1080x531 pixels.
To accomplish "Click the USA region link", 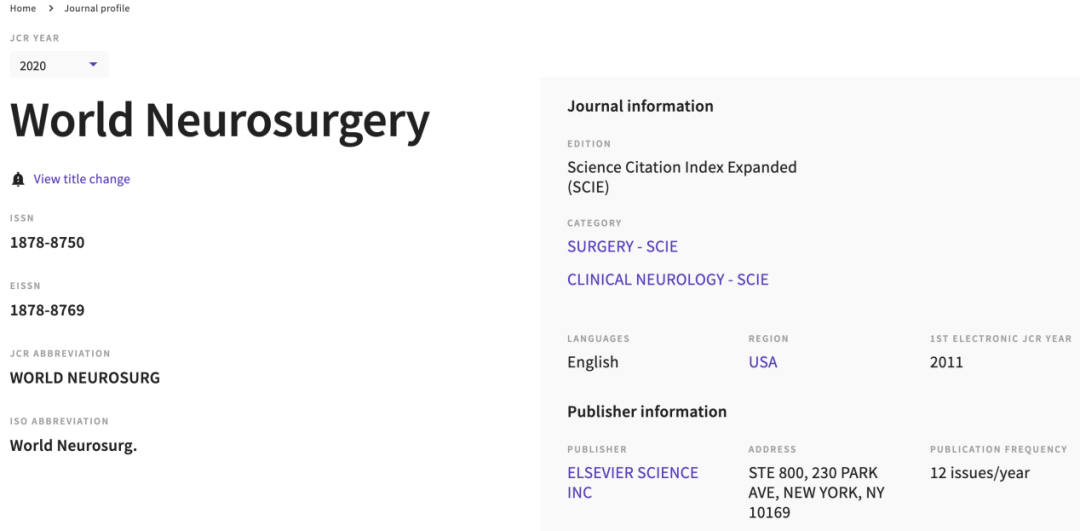I will [x=763, y=362].
